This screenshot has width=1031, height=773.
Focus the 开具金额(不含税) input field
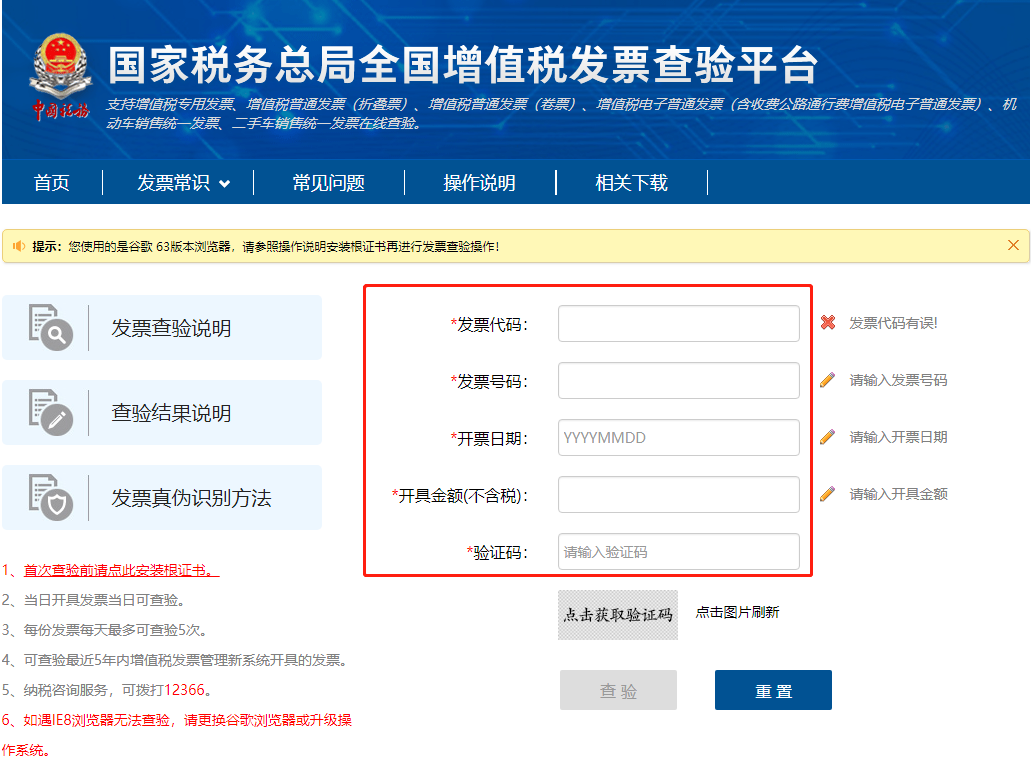pyautogui.click(x=679, y=494)
